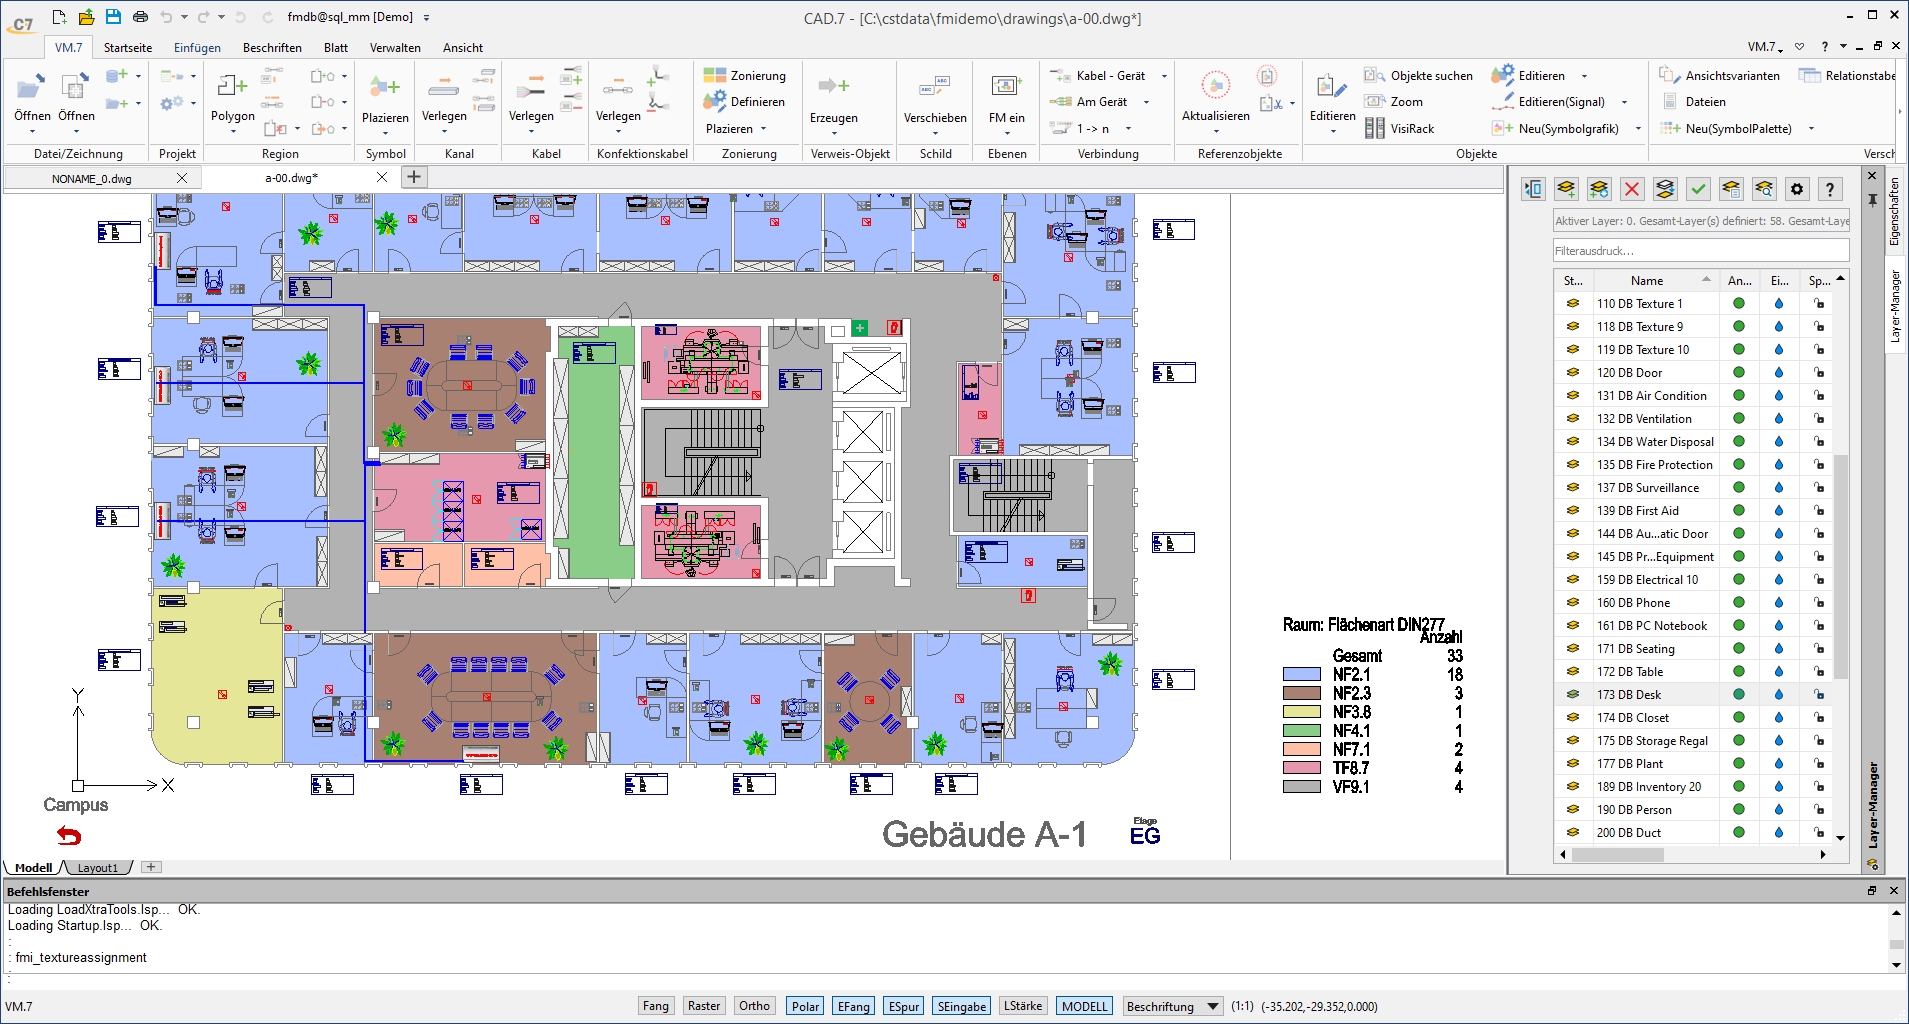Switch to the NONAME_0.dwg document tab

pyautogui.click(x=92, y=178)
